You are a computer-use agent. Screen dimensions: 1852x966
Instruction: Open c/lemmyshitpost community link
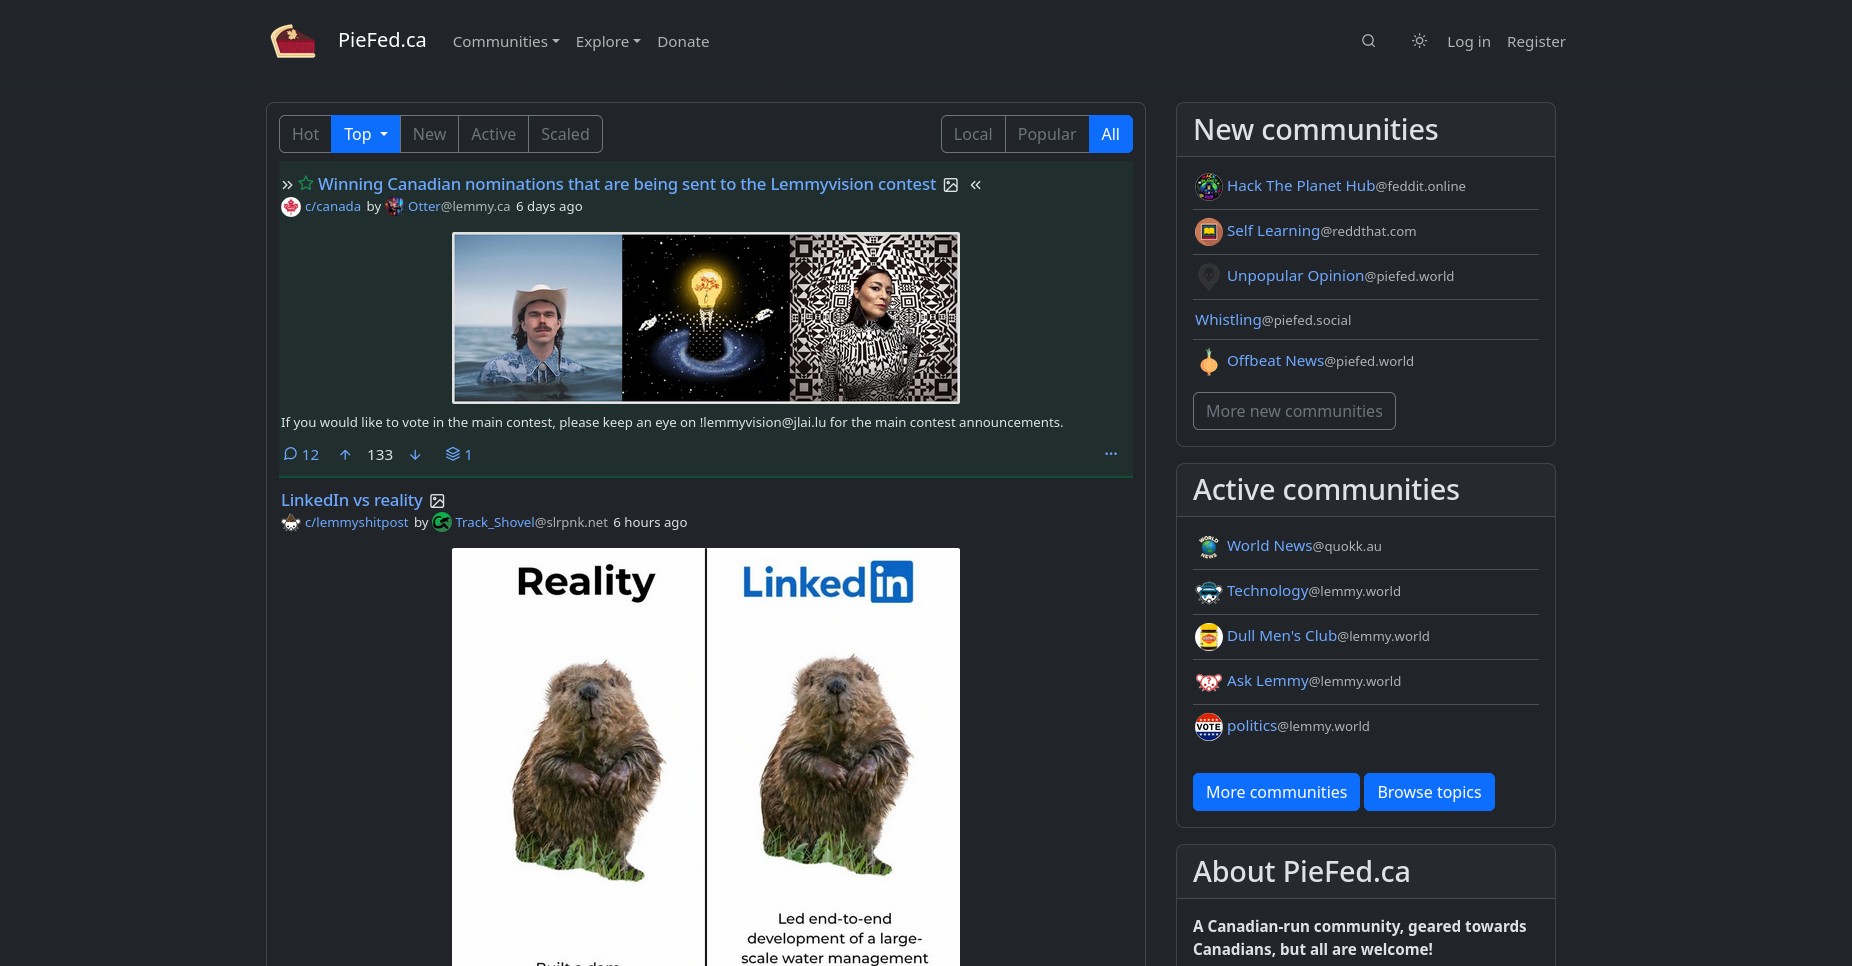coord(357,523)
